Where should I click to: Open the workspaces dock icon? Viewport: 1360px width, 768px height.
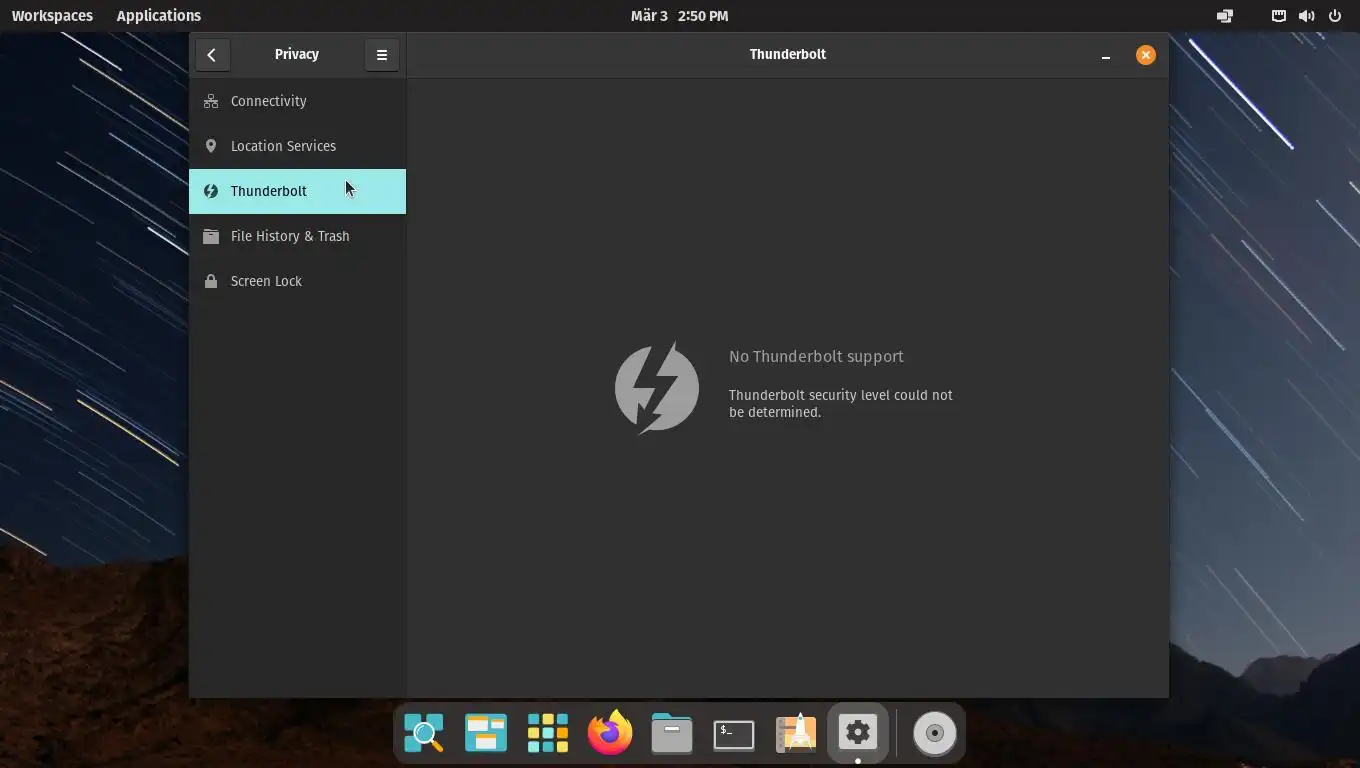[x=486, y=733]
